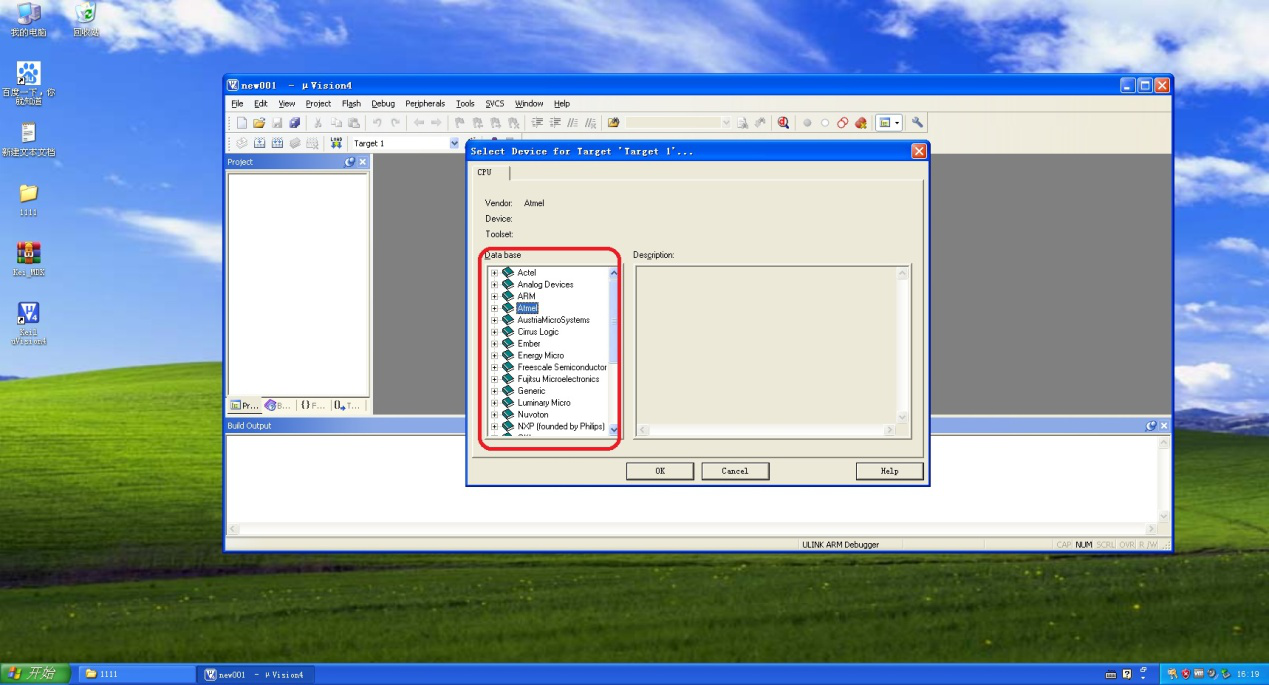
Task: Start debug session with magnifier icon
Action: 783,123
